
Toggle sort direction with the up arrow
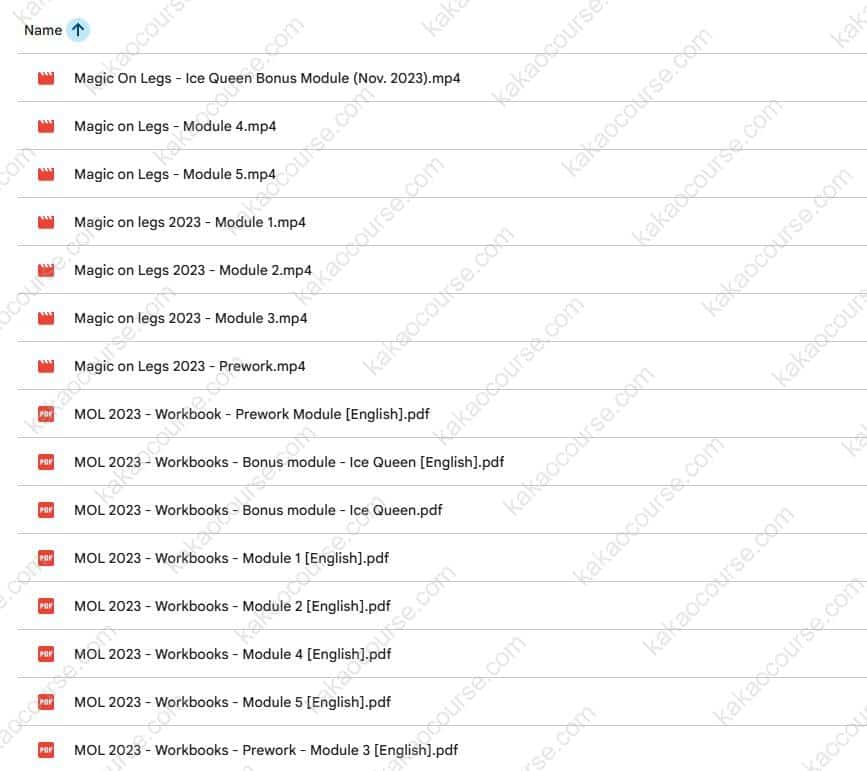click(x=78, y=30)
